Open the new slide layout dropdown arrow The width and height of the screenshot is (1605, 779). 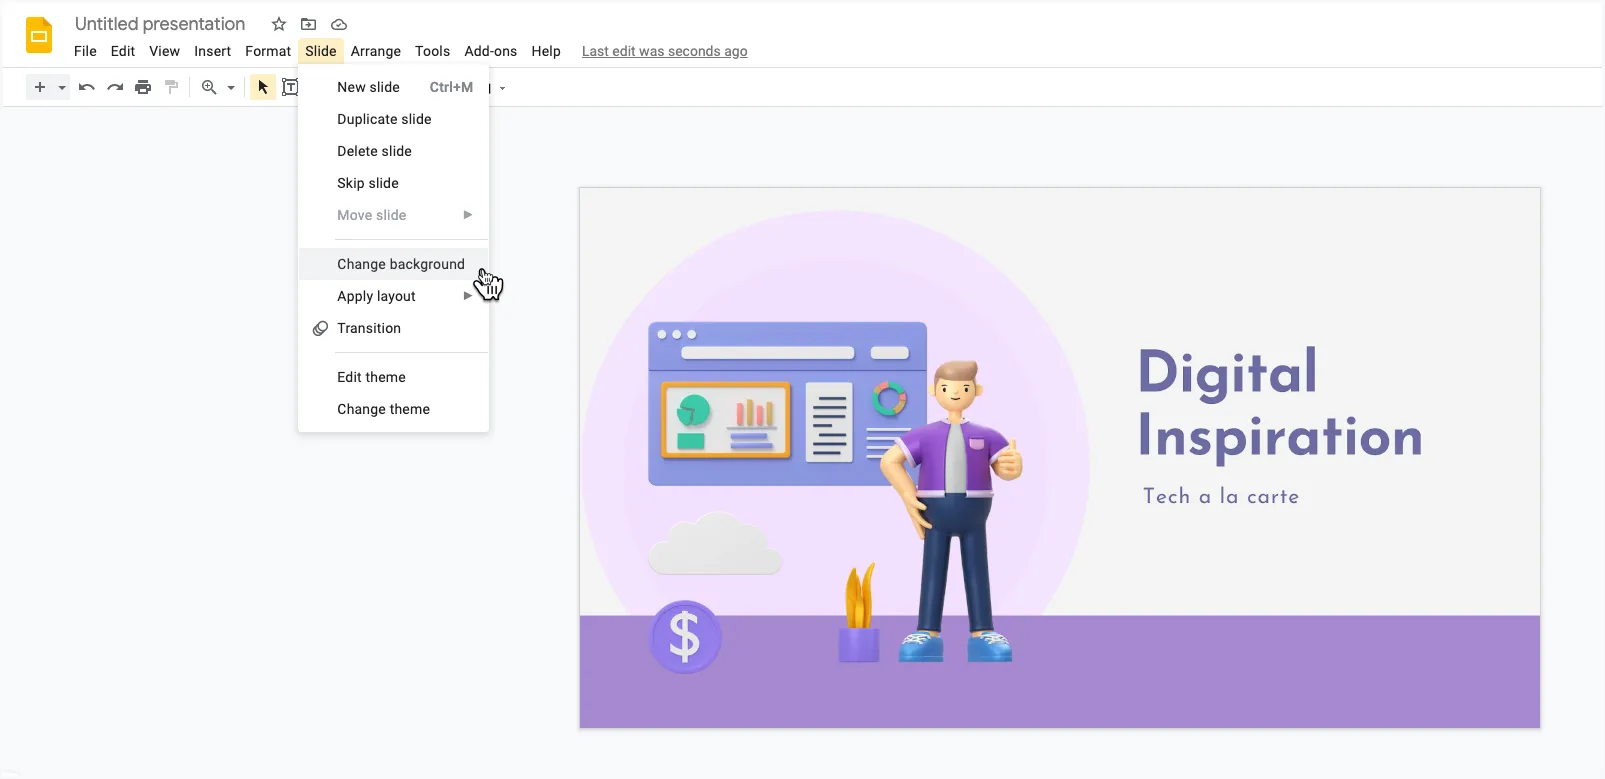point(62,88)
